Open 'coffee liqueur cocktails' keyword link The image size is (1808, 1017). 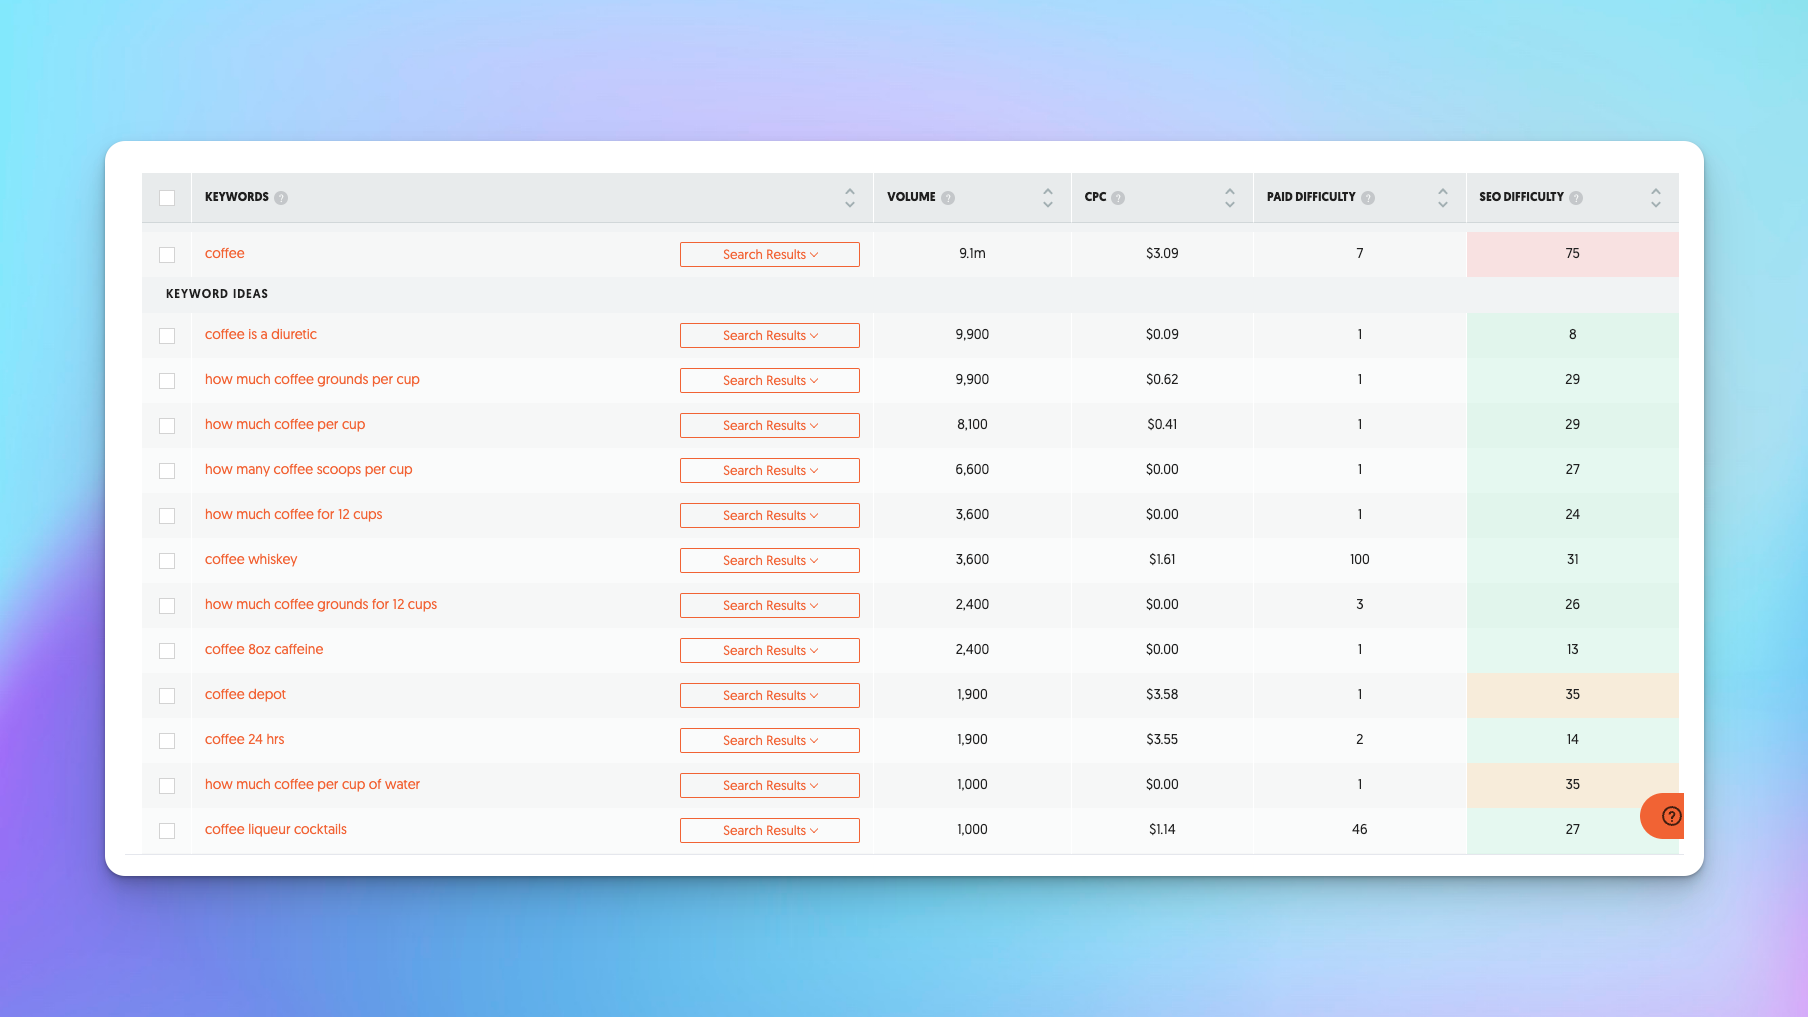pos(276,830)
